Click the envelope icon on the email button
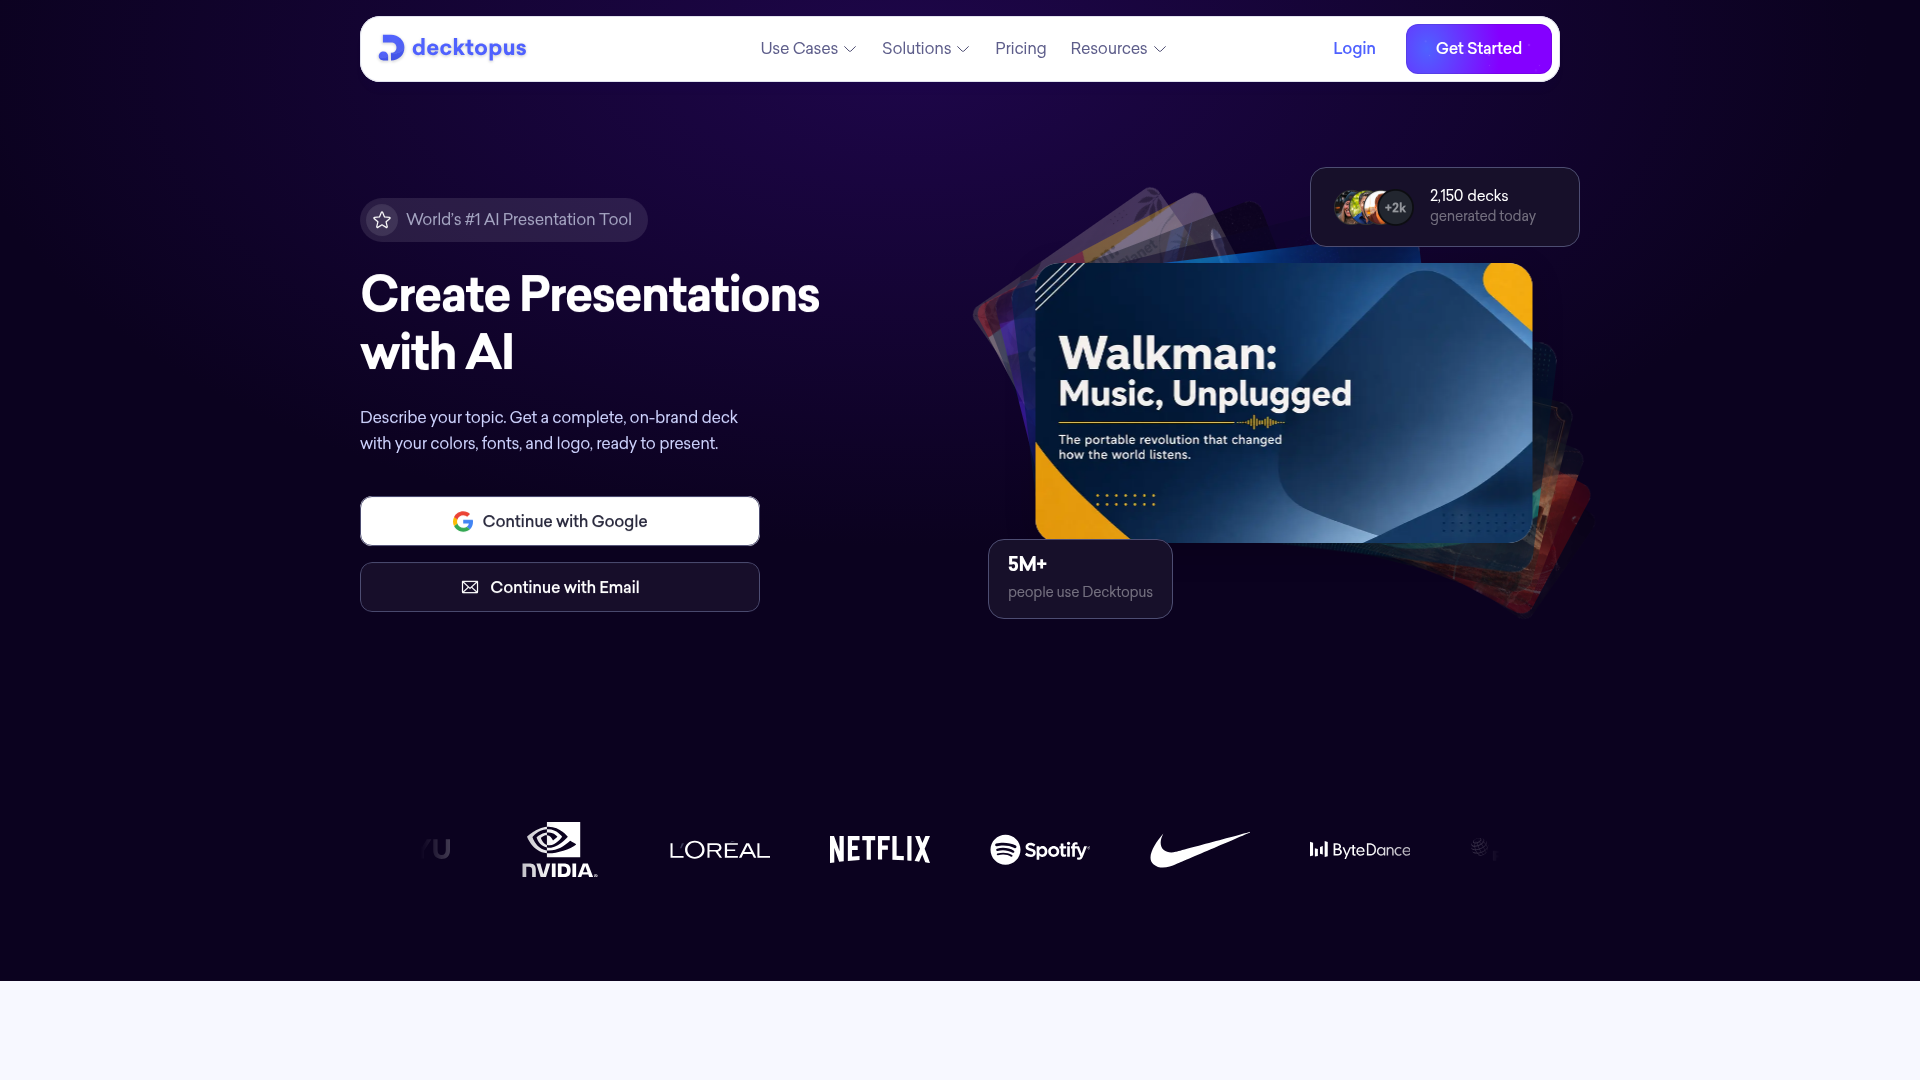 (470, 587)
